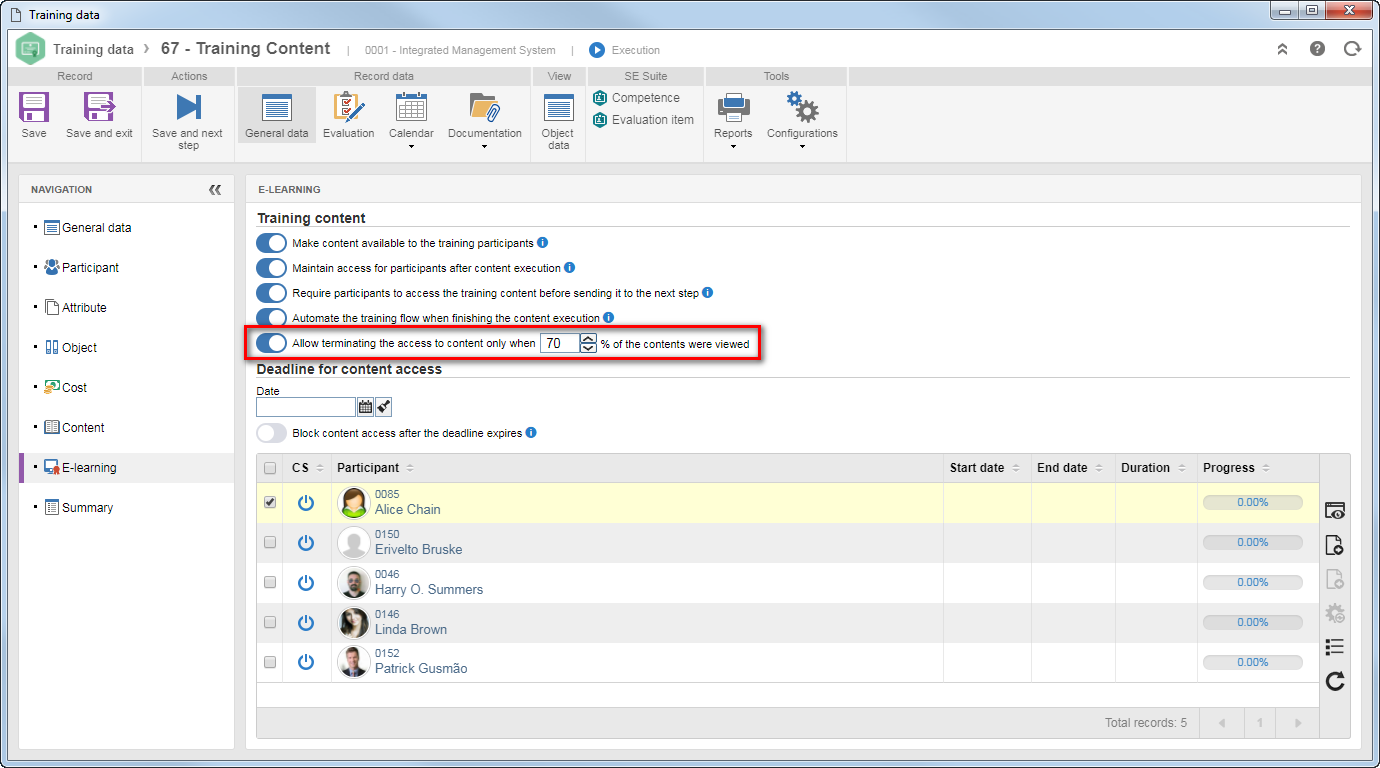Screen dimensions: 1380x768
Task: Click the power icon for Harry O. Summers
Action: click(306, 582)
